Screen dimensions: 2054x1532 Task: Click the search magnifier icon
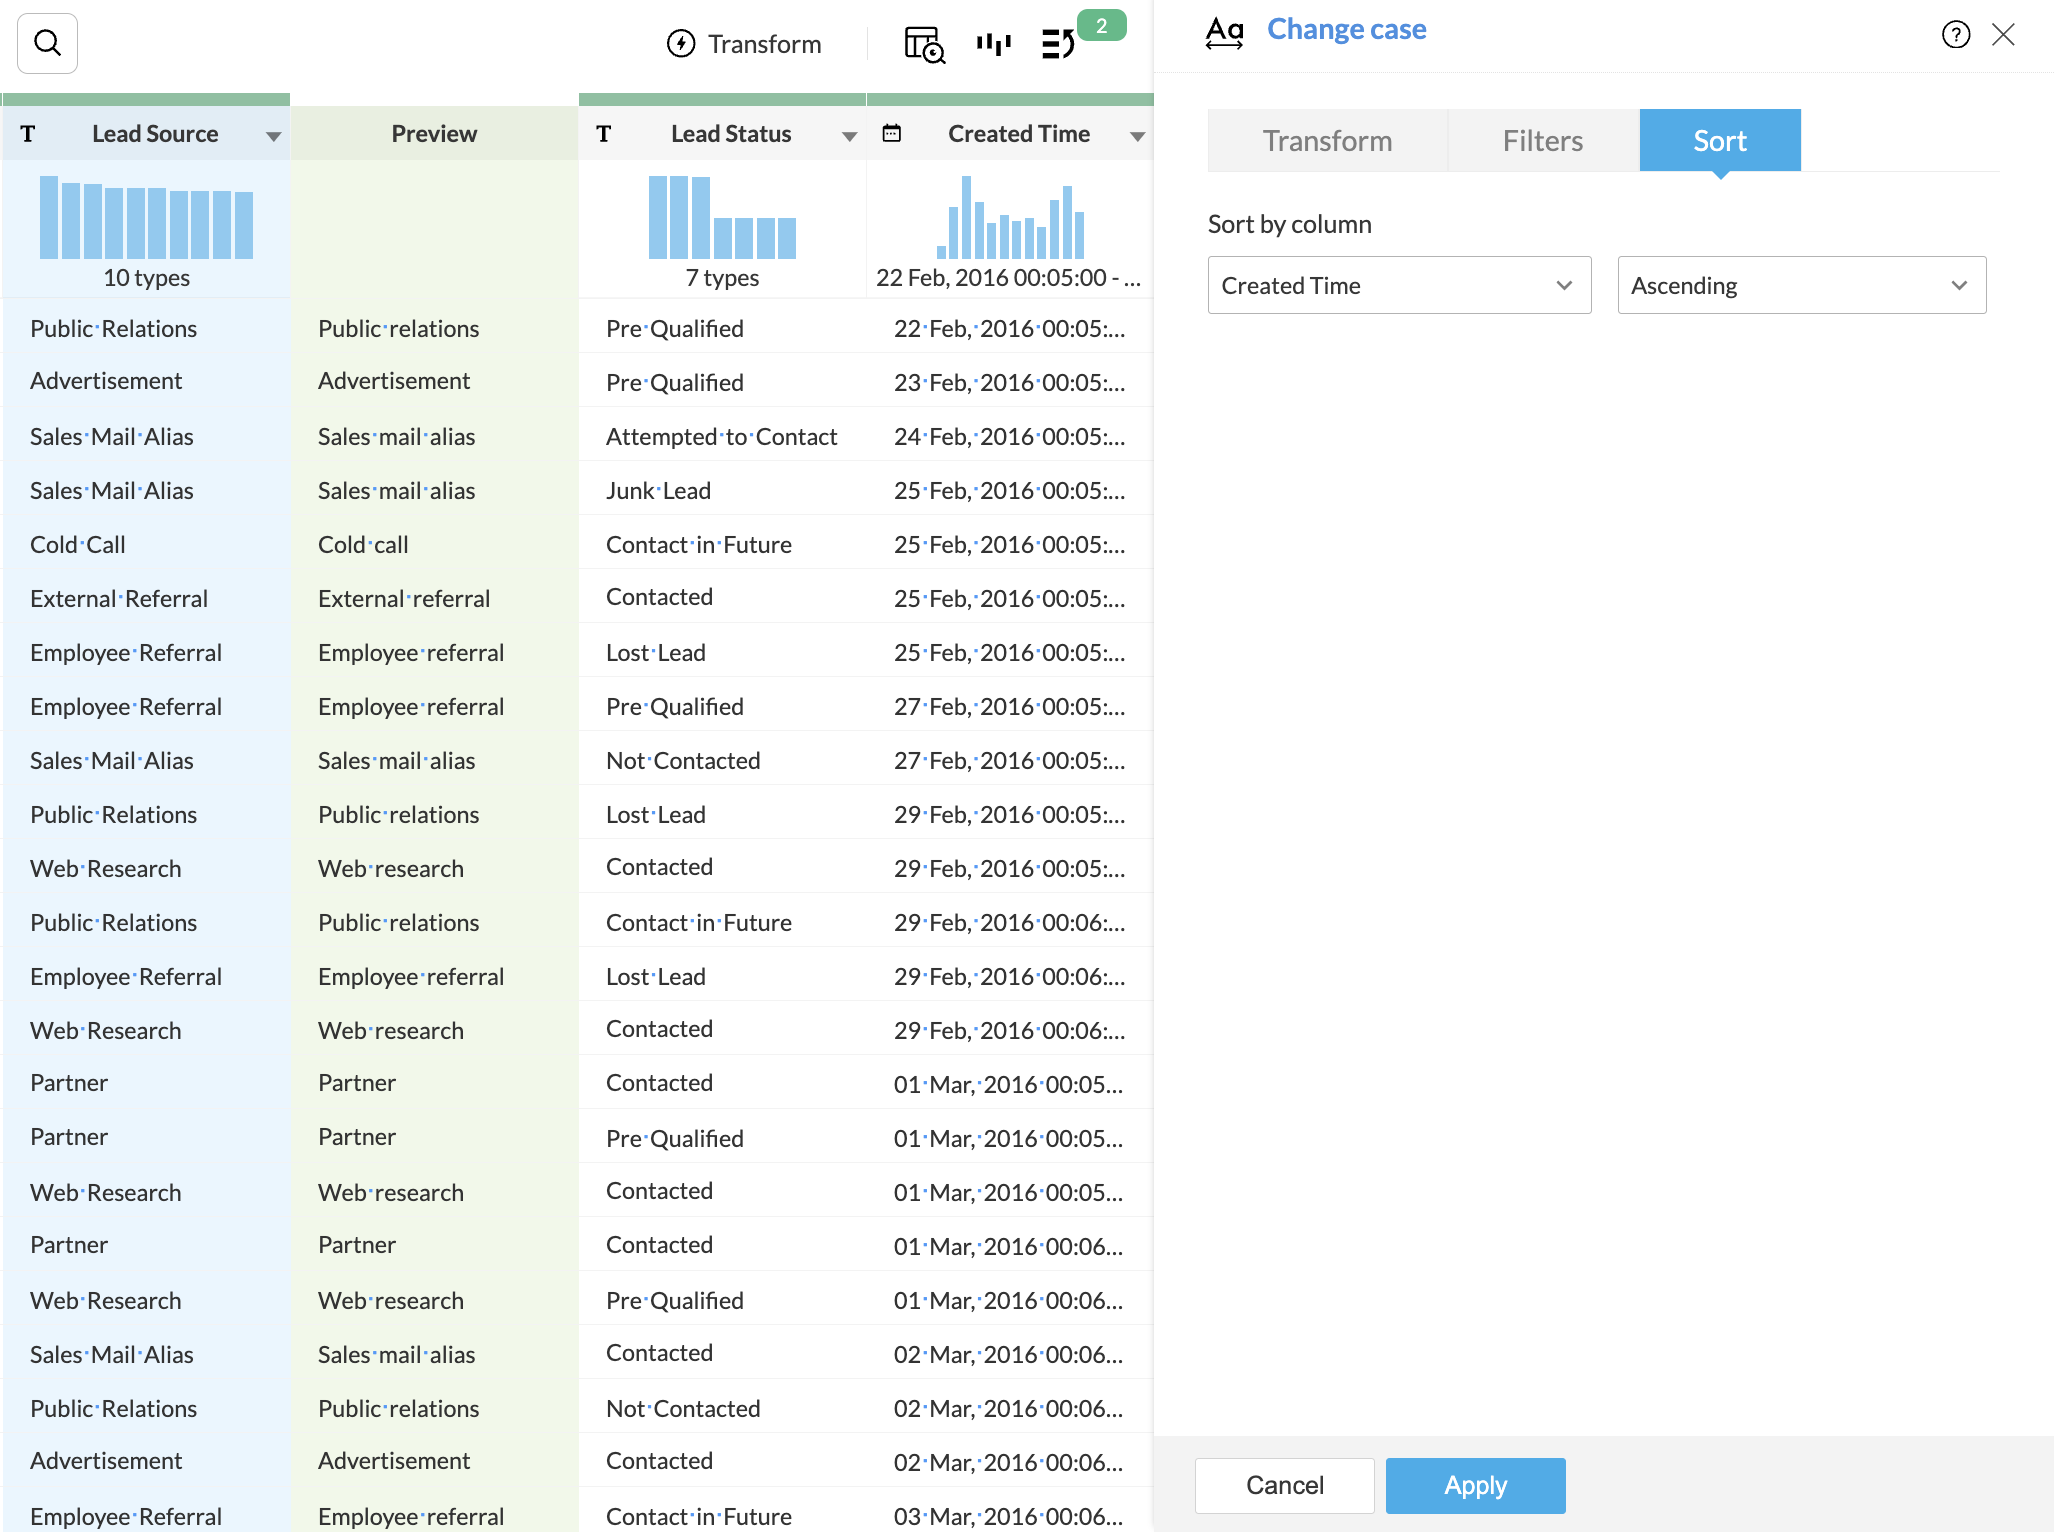(47, 43)
